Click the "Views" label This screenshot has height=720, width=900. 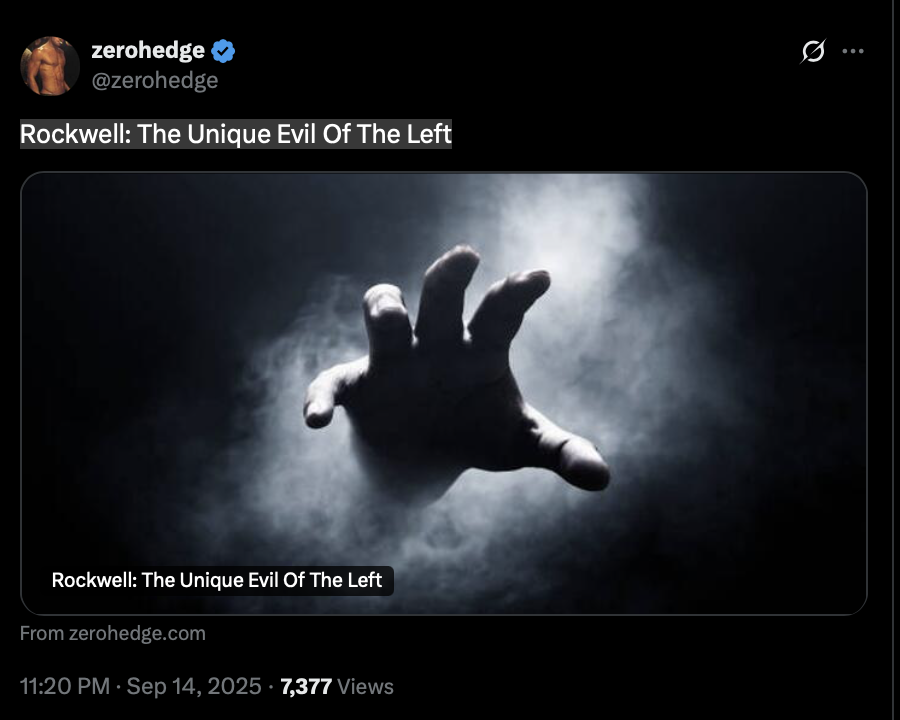coord(366,687)
